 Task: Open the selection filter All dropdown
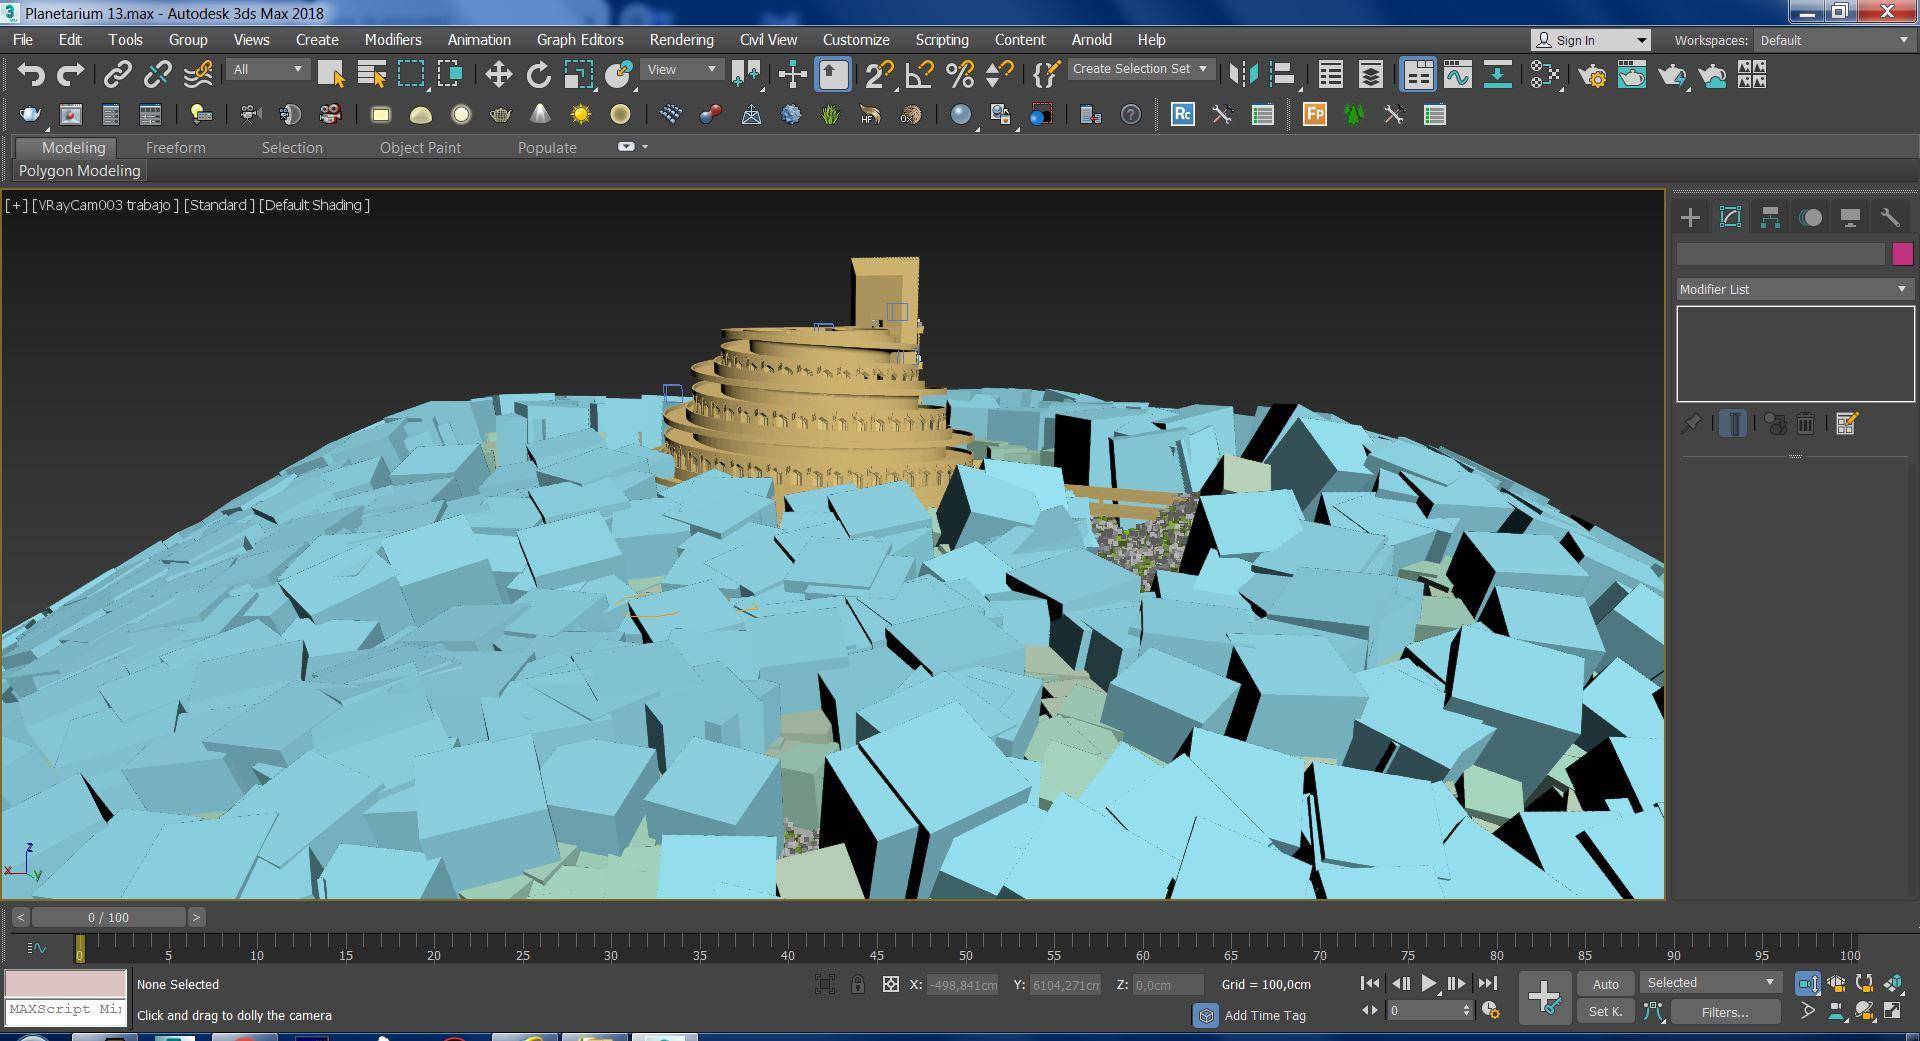point(267,69)
